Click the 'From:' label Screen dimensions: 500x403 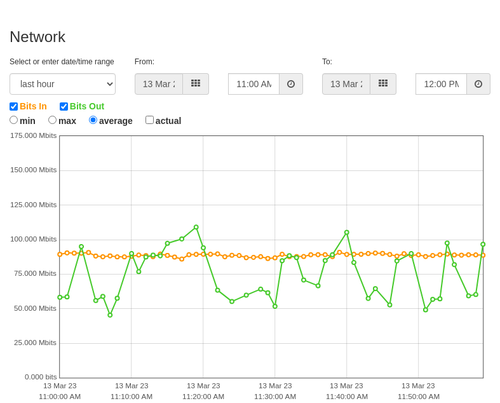pos(144,62)
